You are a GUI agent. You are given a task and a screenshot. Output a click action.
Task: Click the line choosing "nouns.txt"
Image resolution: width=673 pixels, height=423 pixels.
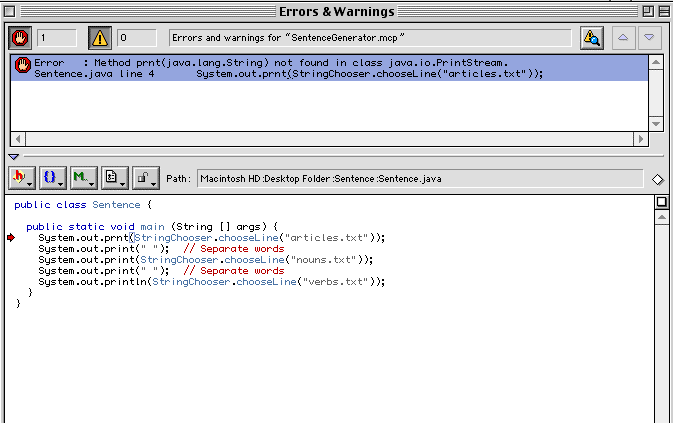tap(206, 260)
